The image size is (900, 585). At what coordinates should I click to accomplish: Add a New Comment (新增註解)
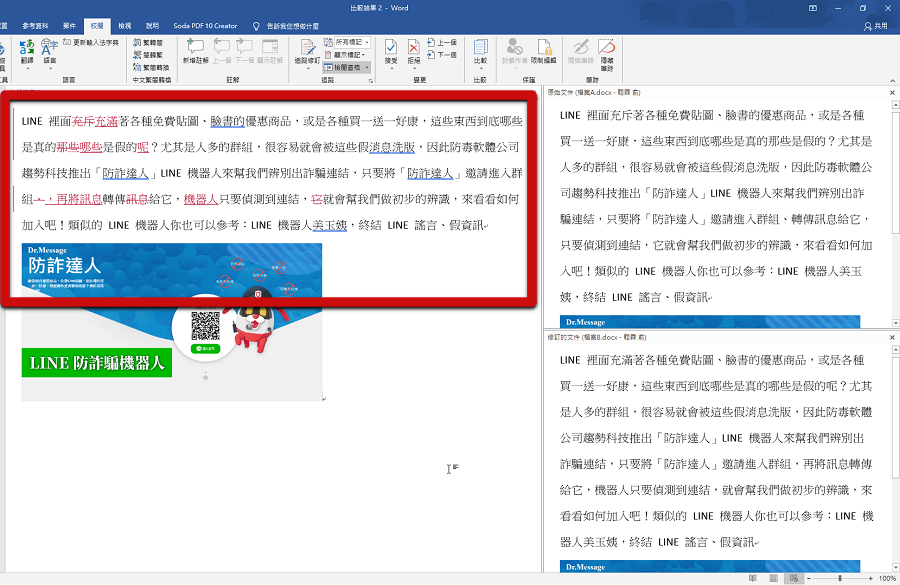(x=195, y=51)
